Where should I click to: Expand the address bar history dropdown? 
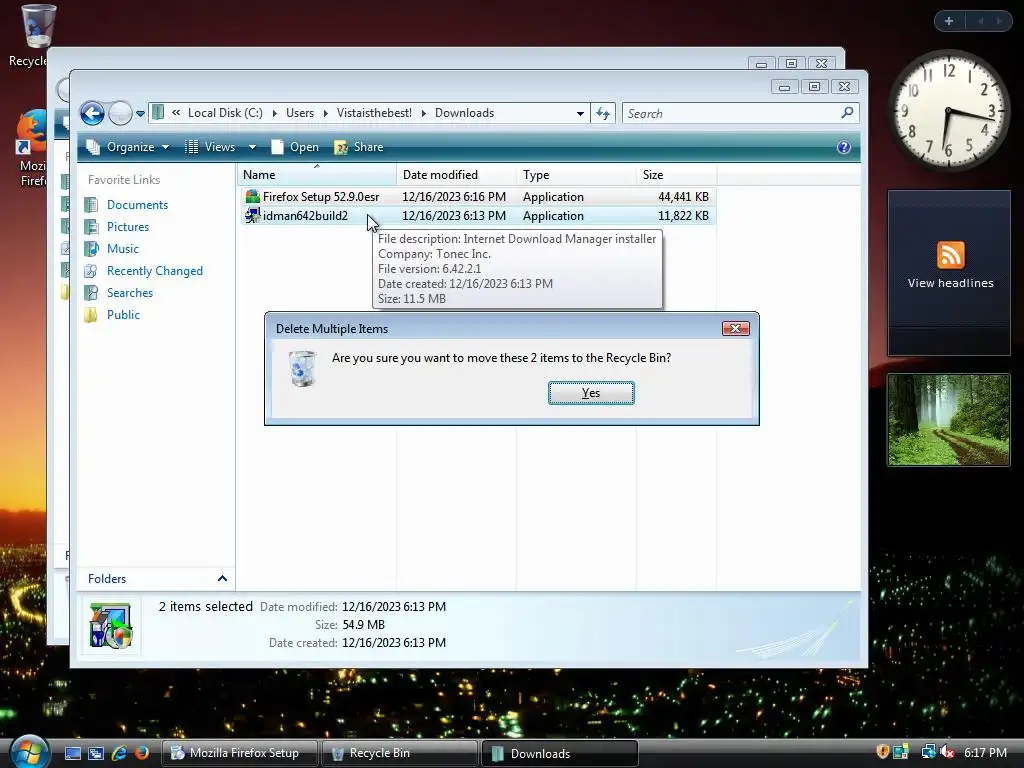click(x=580, y=114)
